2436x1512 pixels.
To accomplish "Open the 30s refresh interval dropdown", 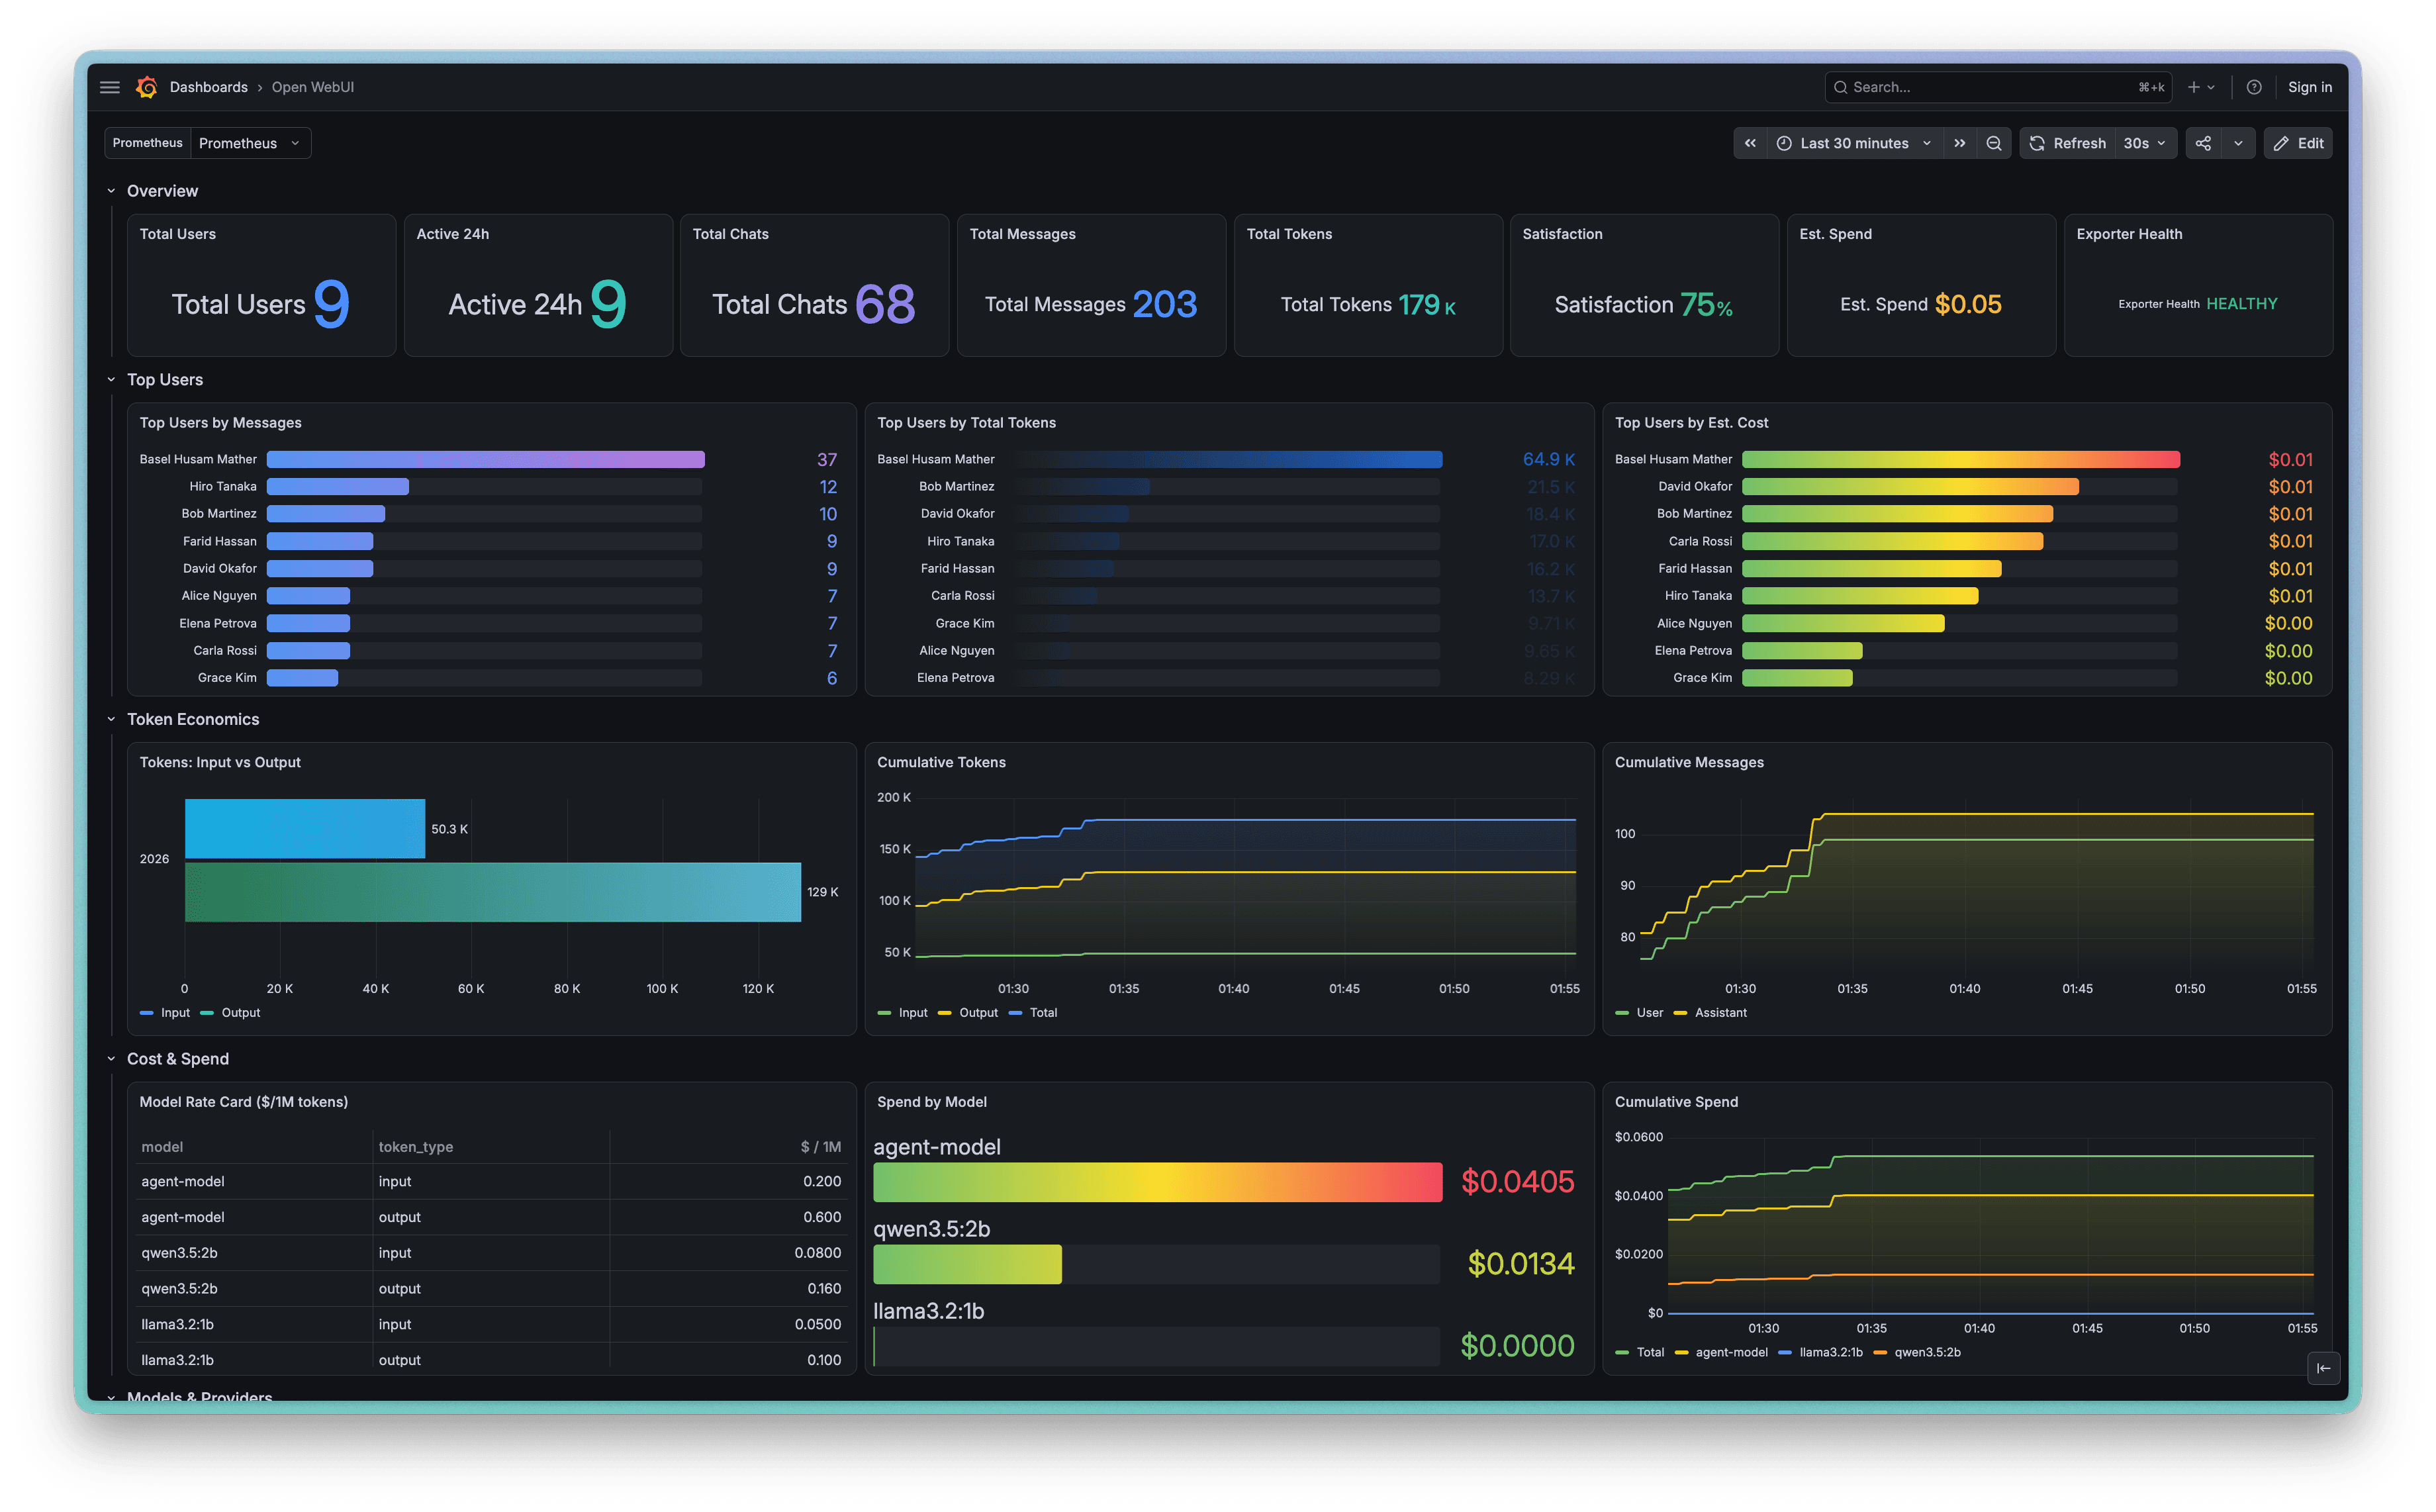I will click(2145, 143).
